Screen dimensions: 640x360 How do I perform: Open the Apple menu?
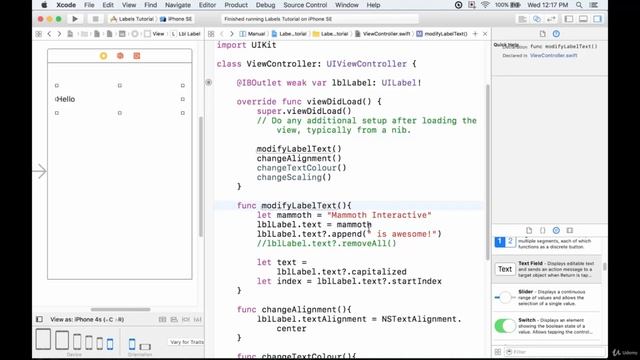44,5
